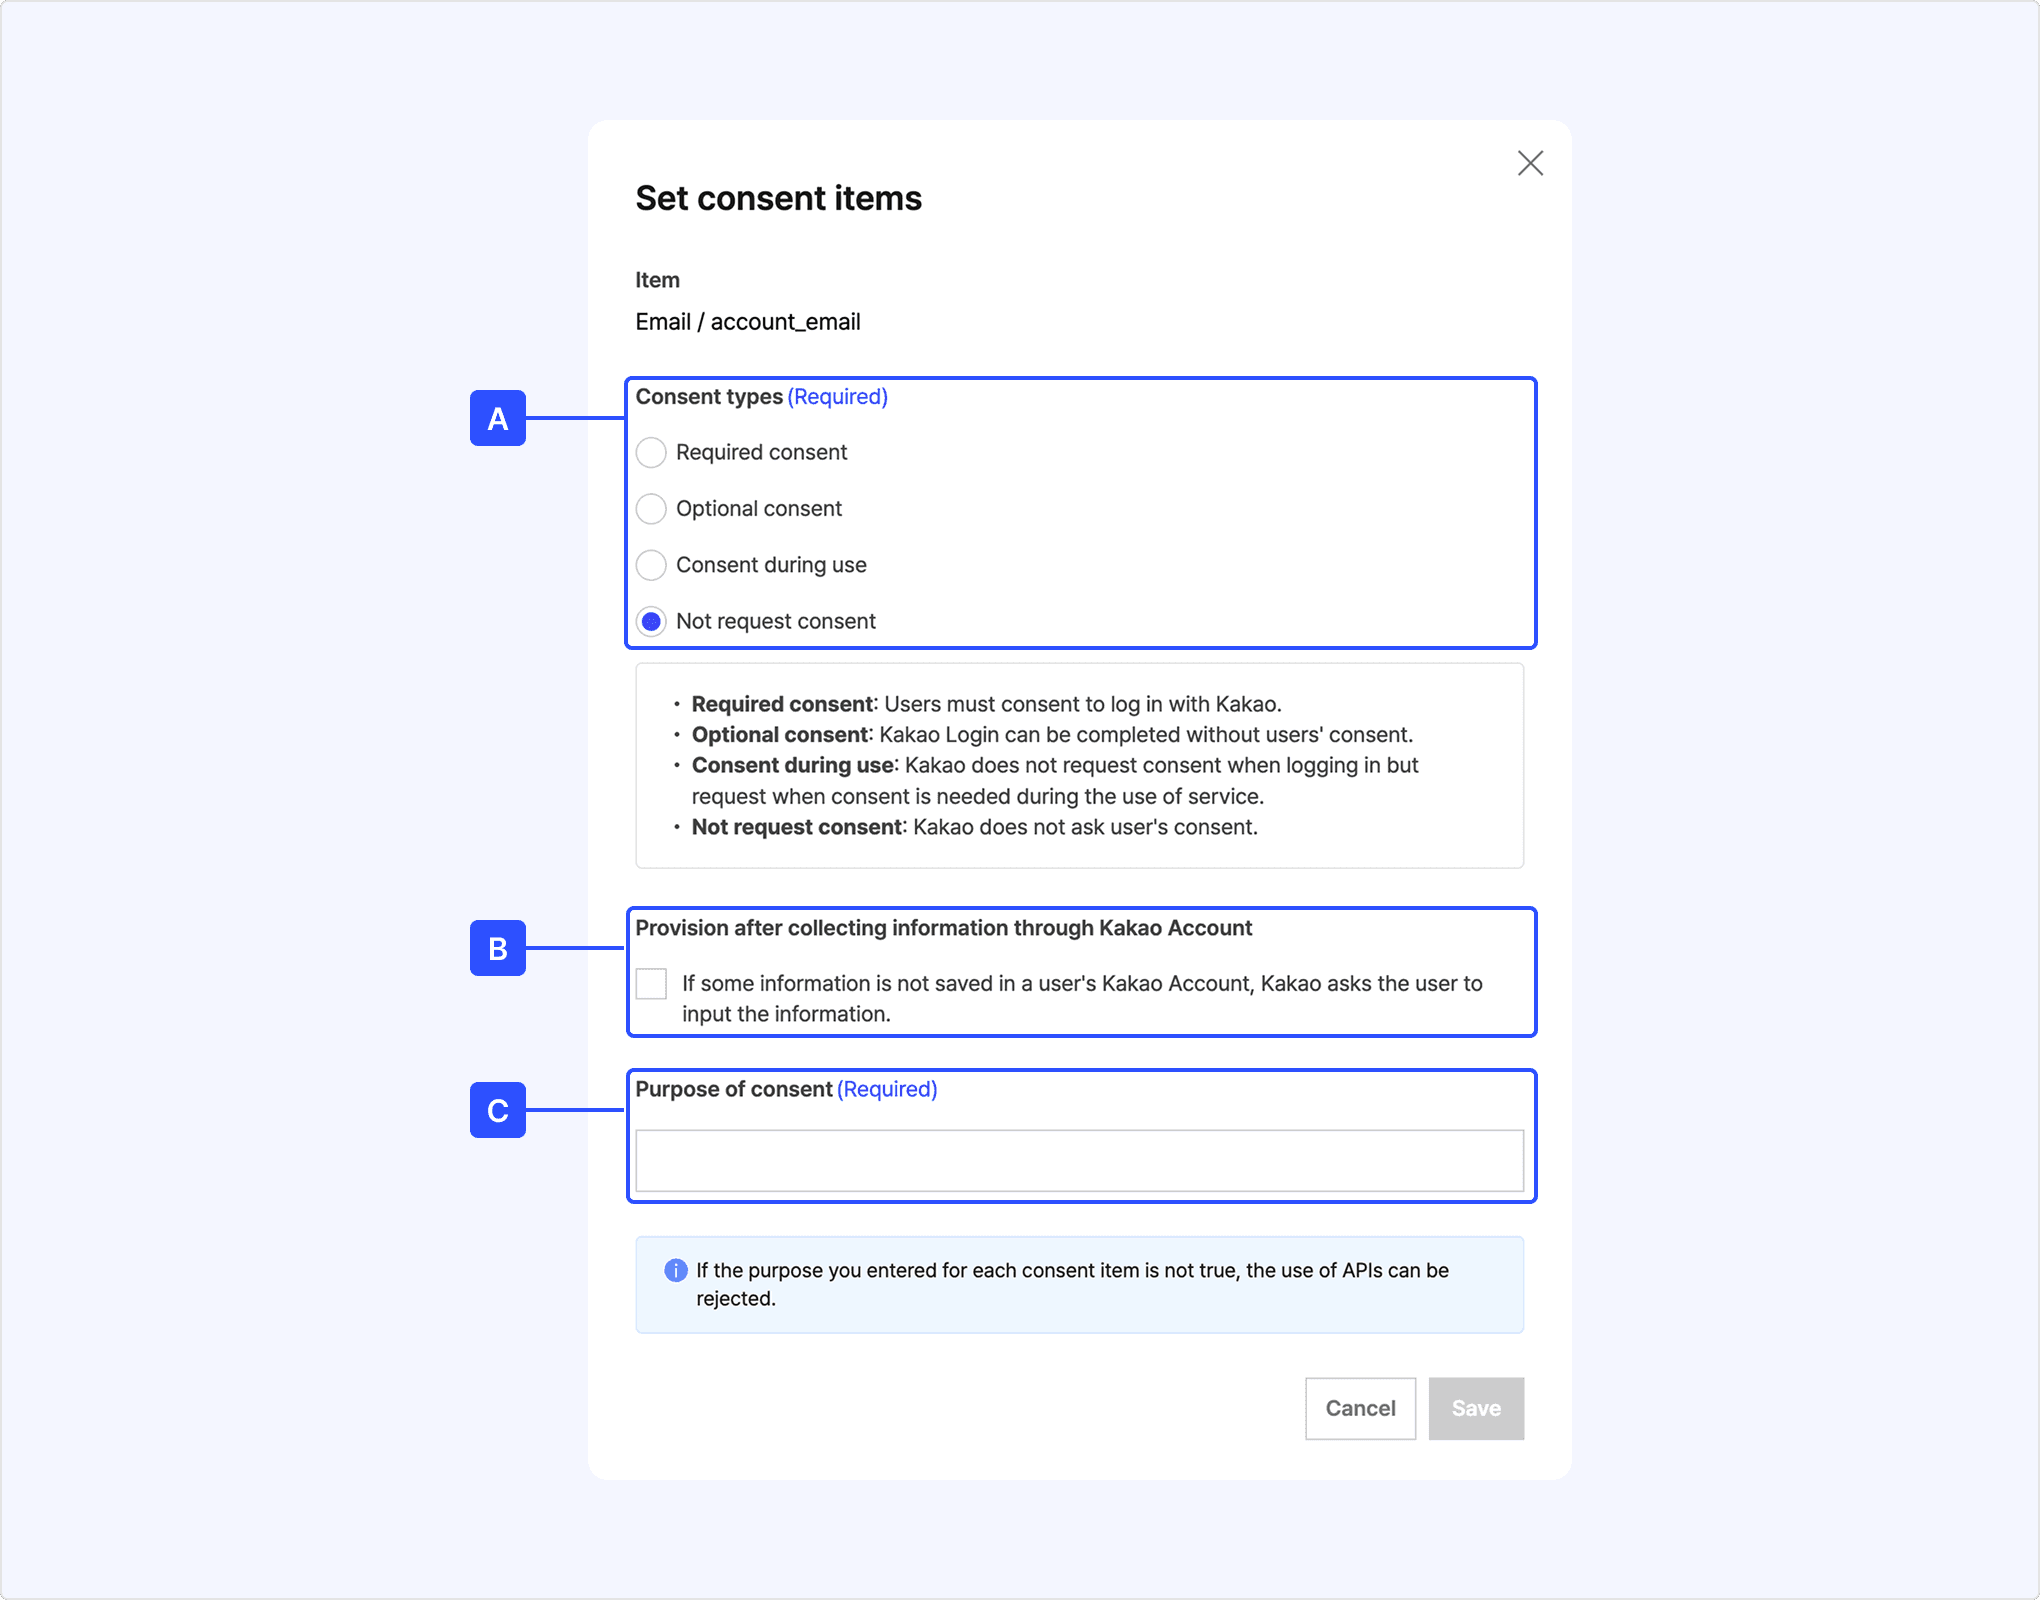The height and width of the screenshot is (1600, 2040).
Task: Click the Provision after collecting information heading
Action: [x=943, y=928]
